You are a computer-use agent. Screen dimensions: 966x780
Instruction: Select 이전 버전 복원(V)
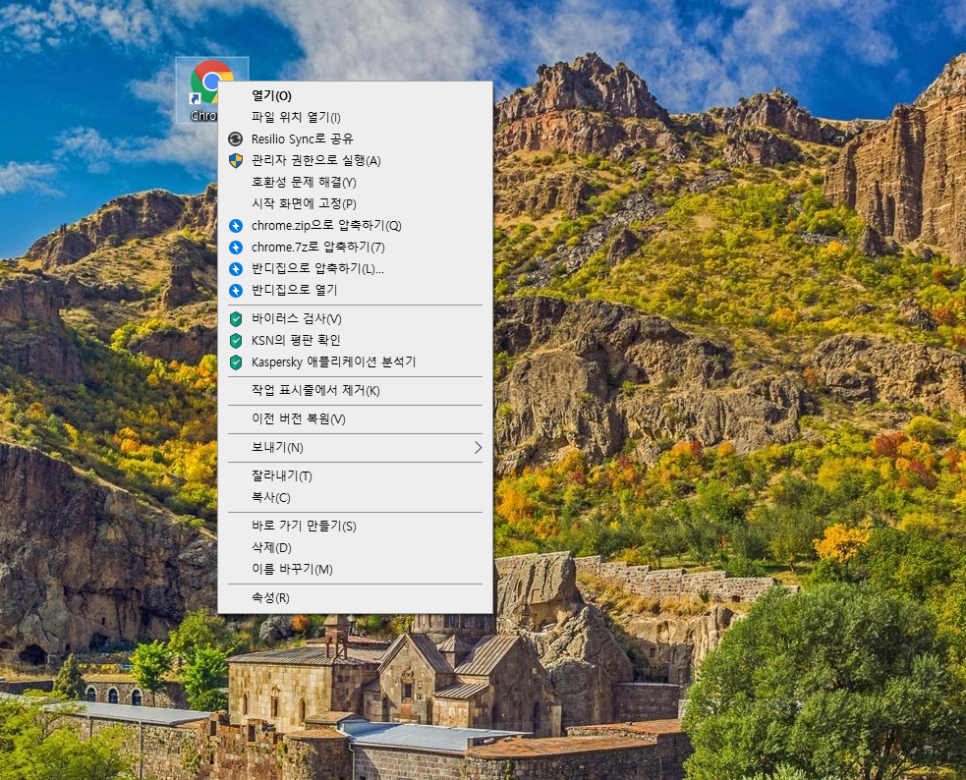(x=355, y=419)
